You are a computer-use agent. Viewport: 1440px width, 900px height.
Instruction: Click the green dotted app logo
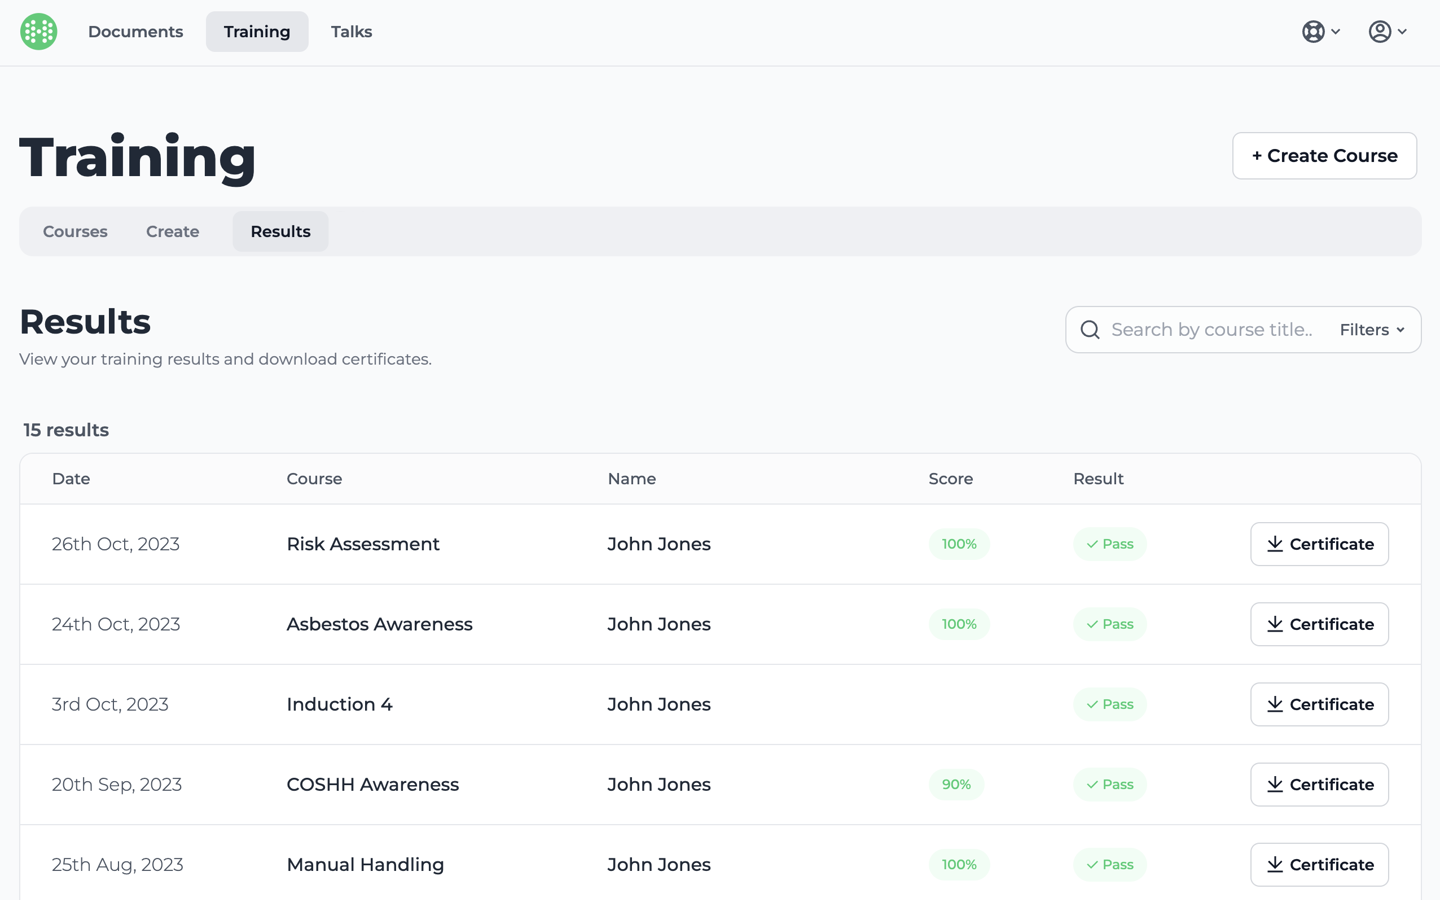pyautogui.click(x=39, y=32)
